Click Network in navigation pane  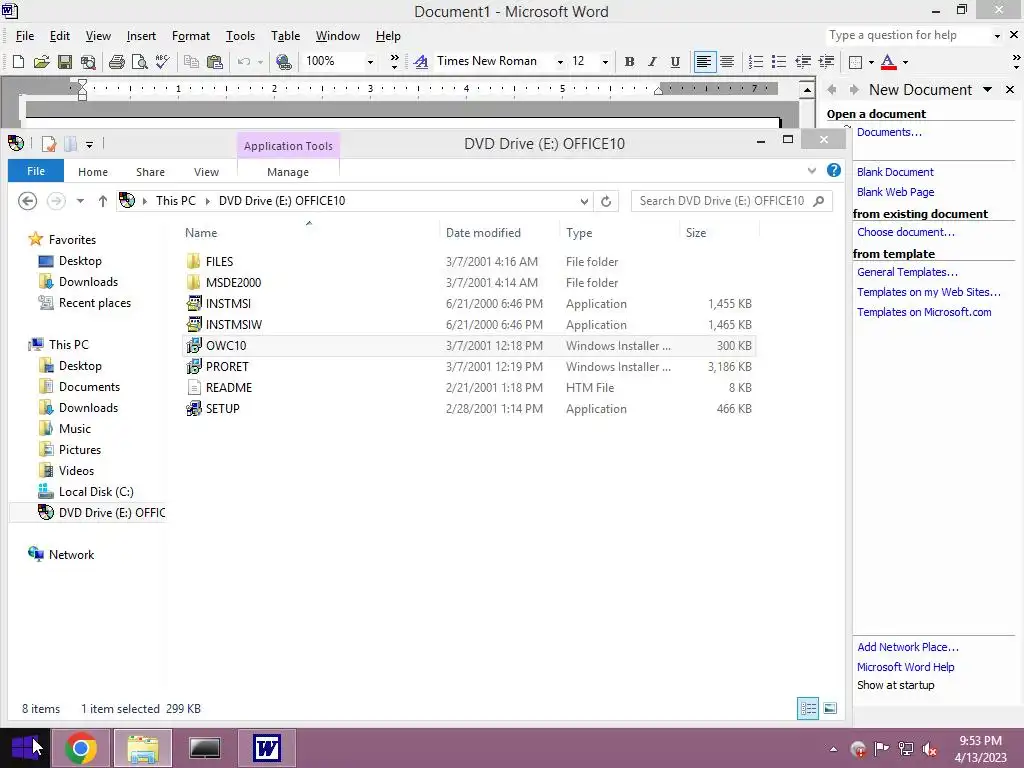coord(71,554)
